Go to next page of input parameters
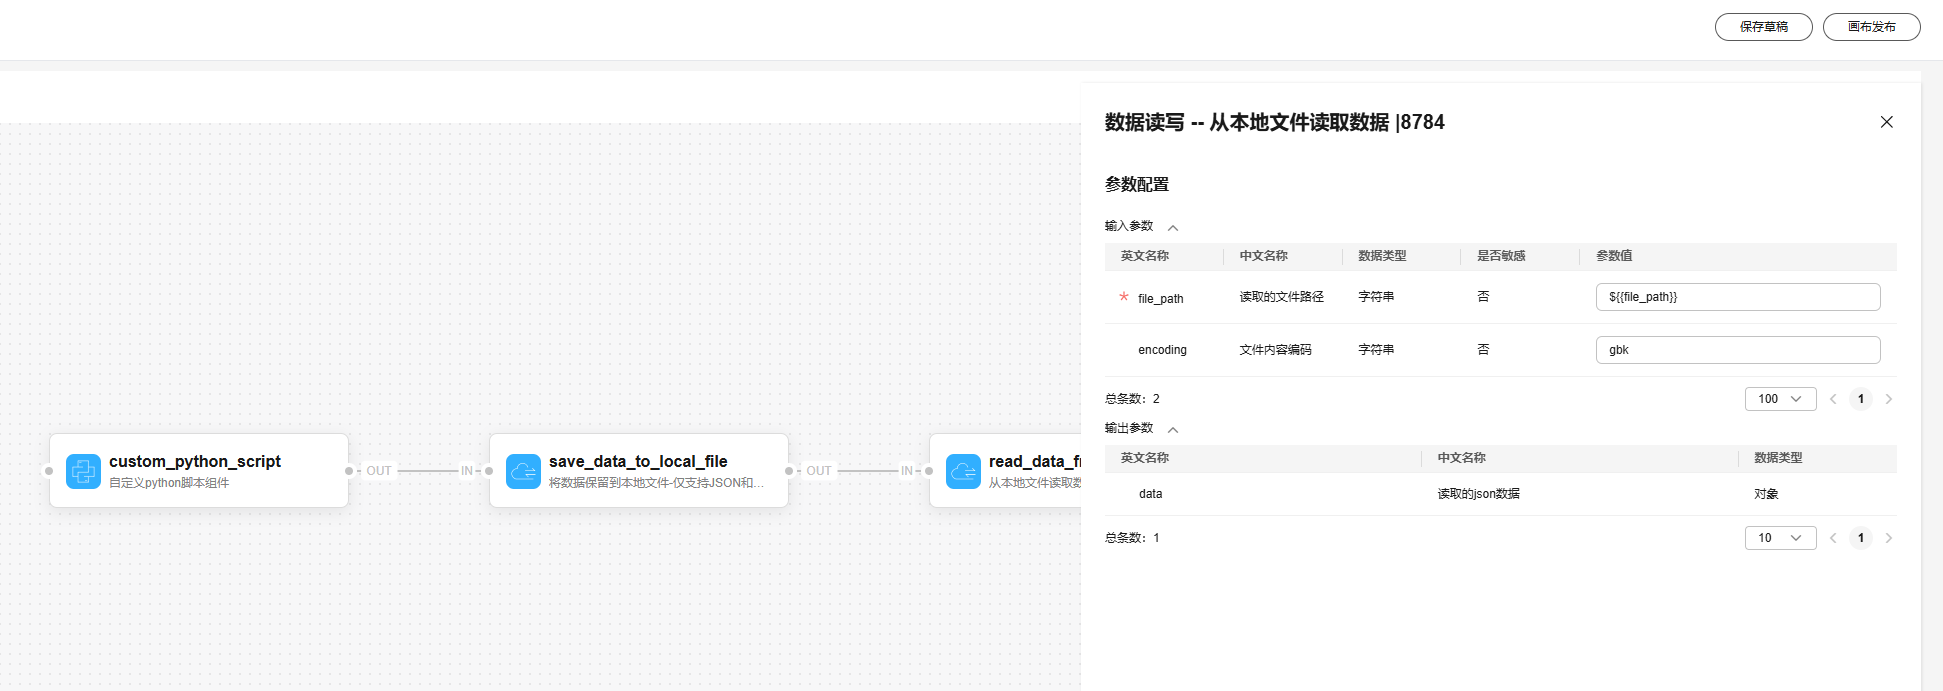This screenshot has width=1943, height=691. pyautogui.click(x=1889, y=399)
